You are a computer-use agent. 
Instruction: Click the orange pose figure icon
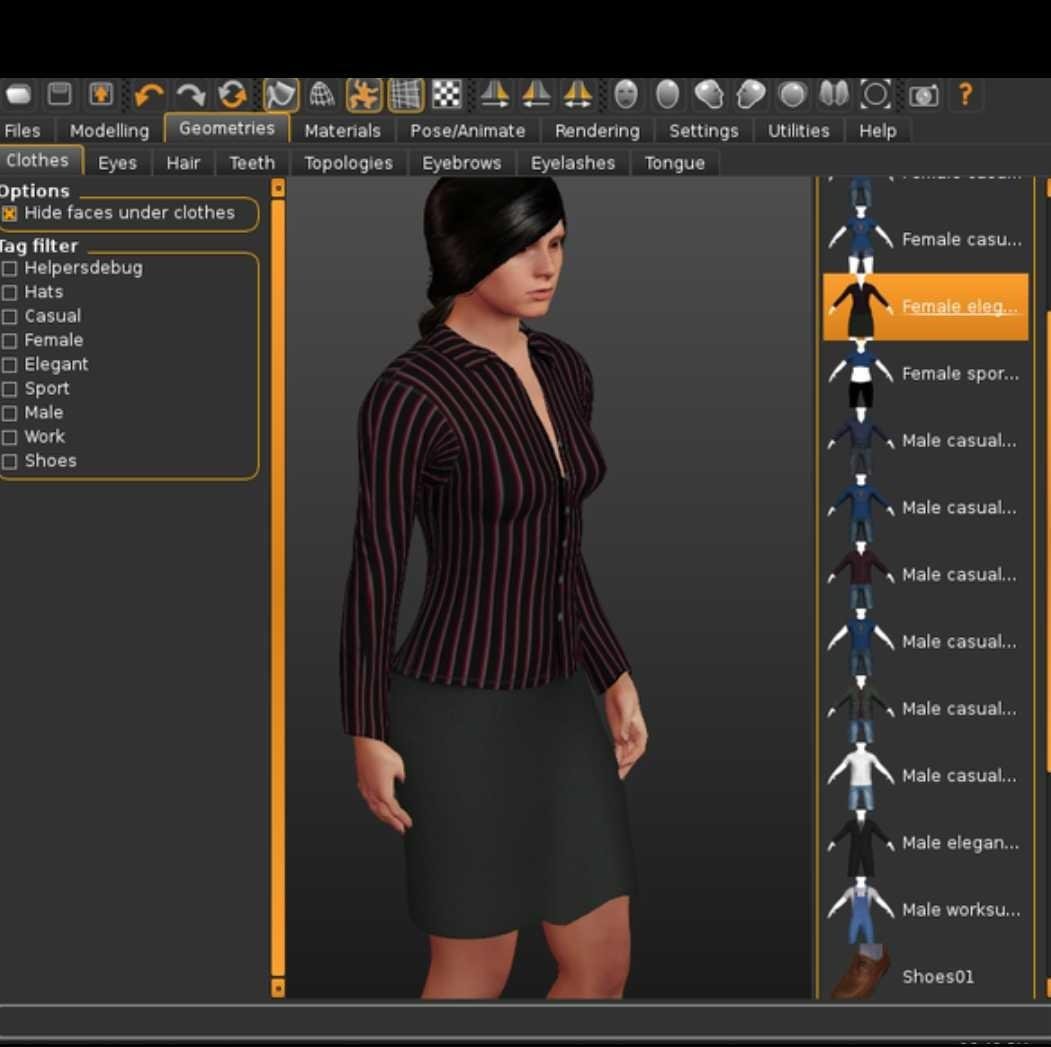pyautogui.click(x=363, y=95)
